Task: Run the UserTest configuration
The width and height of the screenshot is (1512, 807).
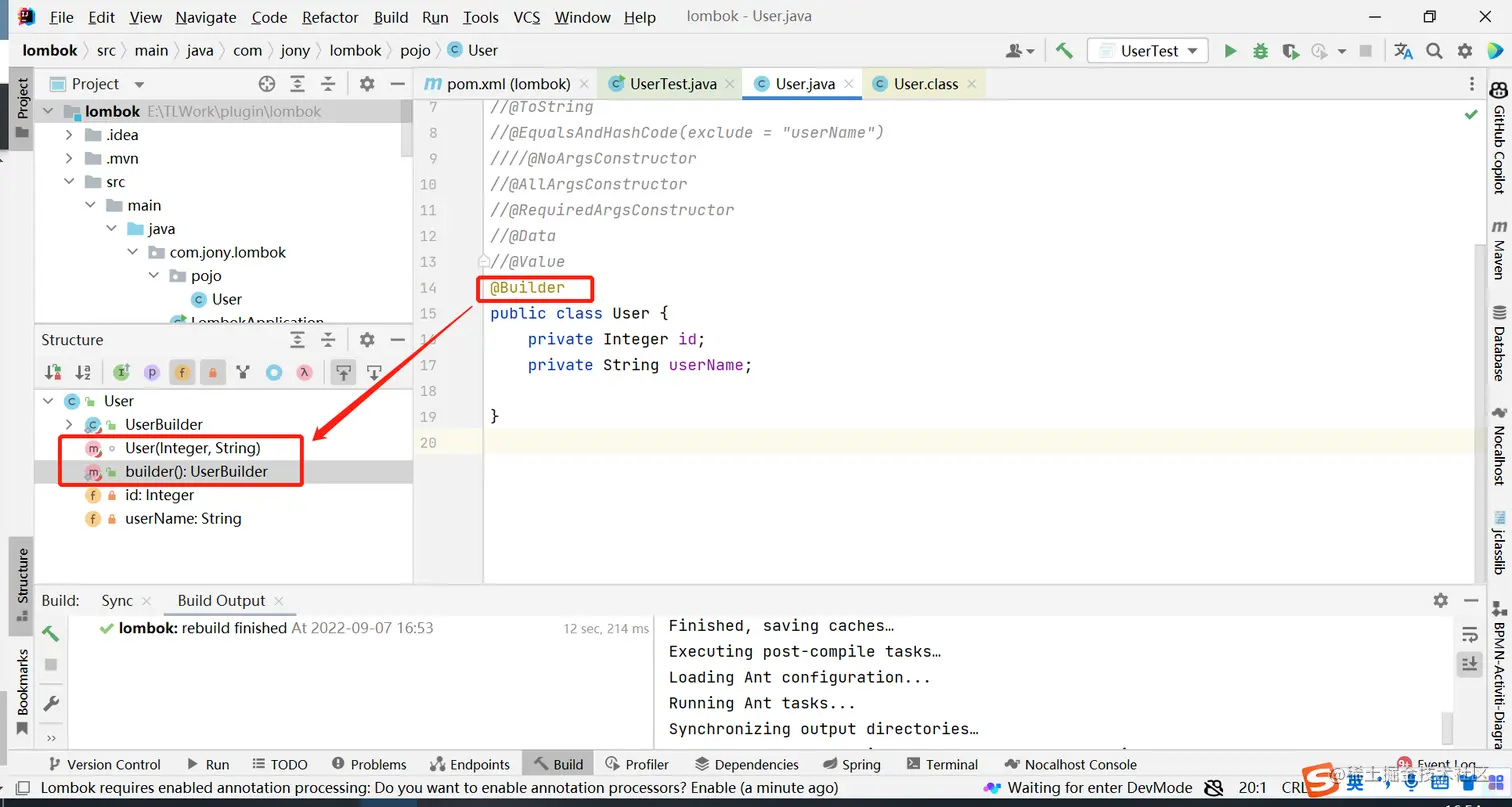Action: tap(1230, 51)
